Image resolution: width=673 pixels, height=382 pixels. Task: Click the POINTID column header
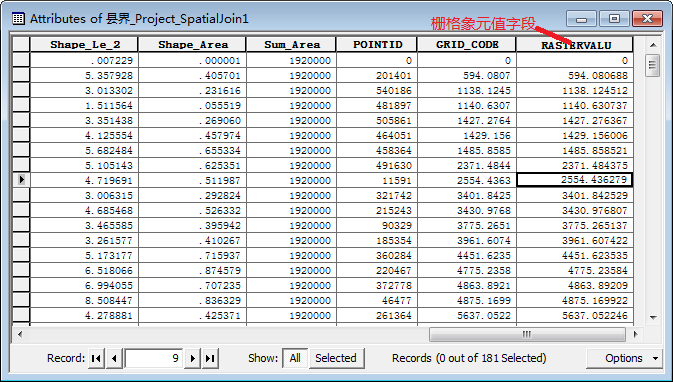(x=376, y=45)
